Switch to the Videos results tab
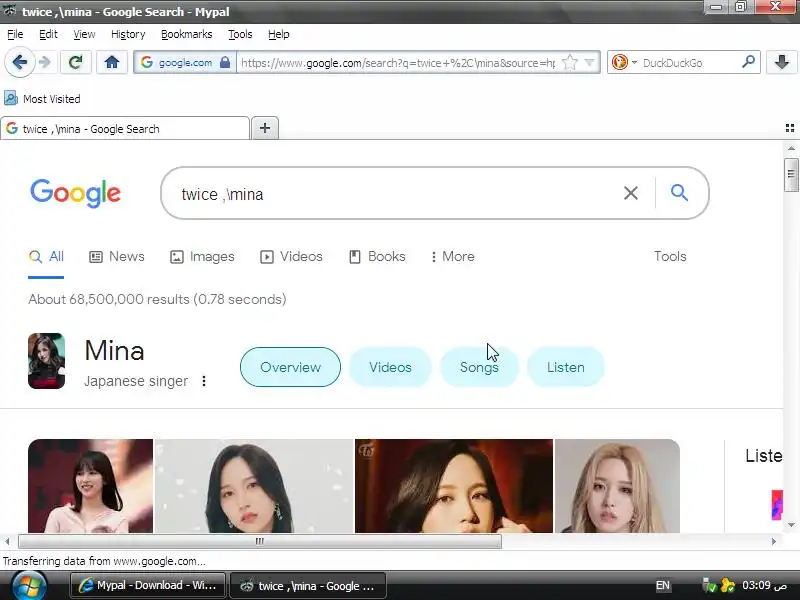The width and height of the screenshot is (800, 600). tap(291, 257)
